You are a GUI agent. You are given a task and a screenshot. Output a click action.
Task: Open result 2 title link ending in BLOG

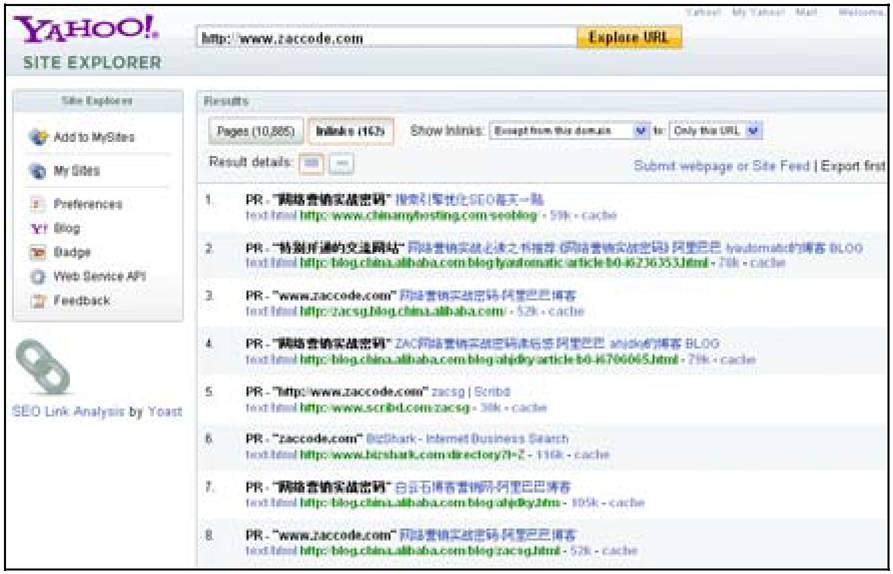click(635, 248)
